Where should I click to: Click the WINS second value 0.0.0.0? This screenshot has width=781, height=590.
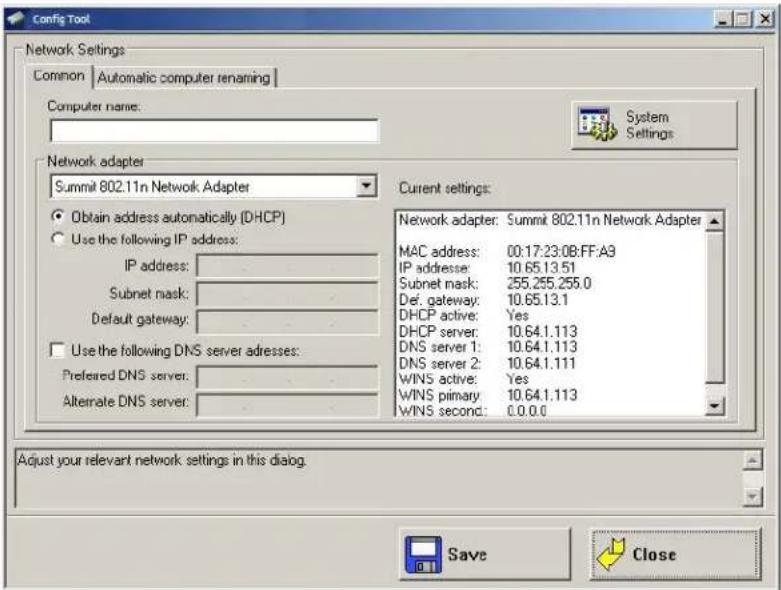point(526,411)
